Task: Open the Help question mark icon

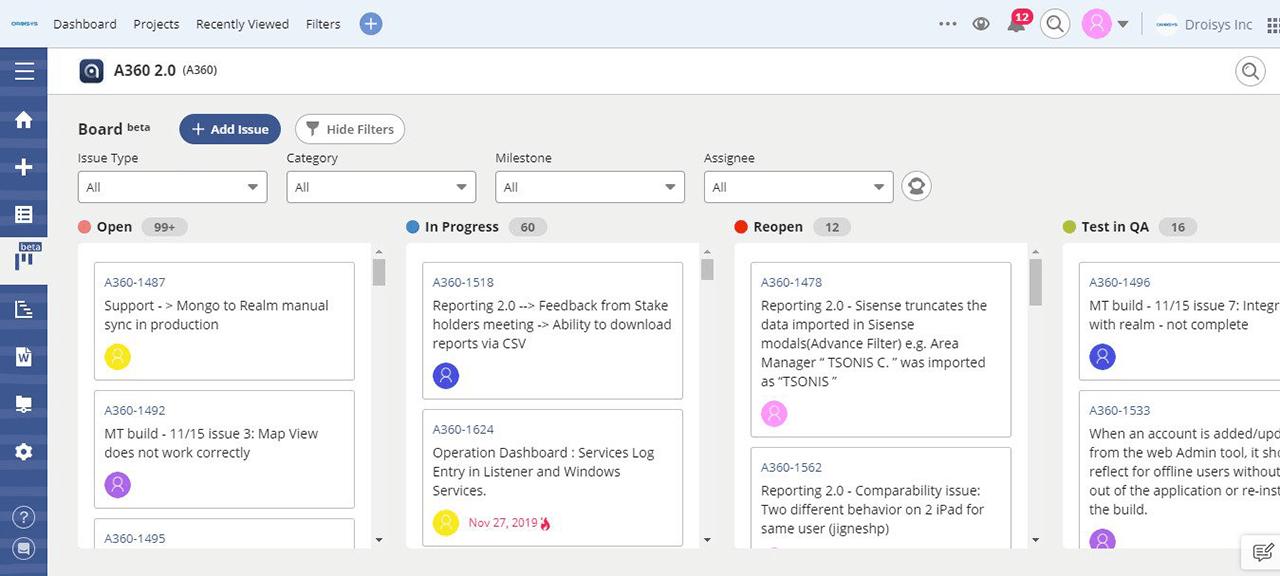Action: click(x=23, y=517)
